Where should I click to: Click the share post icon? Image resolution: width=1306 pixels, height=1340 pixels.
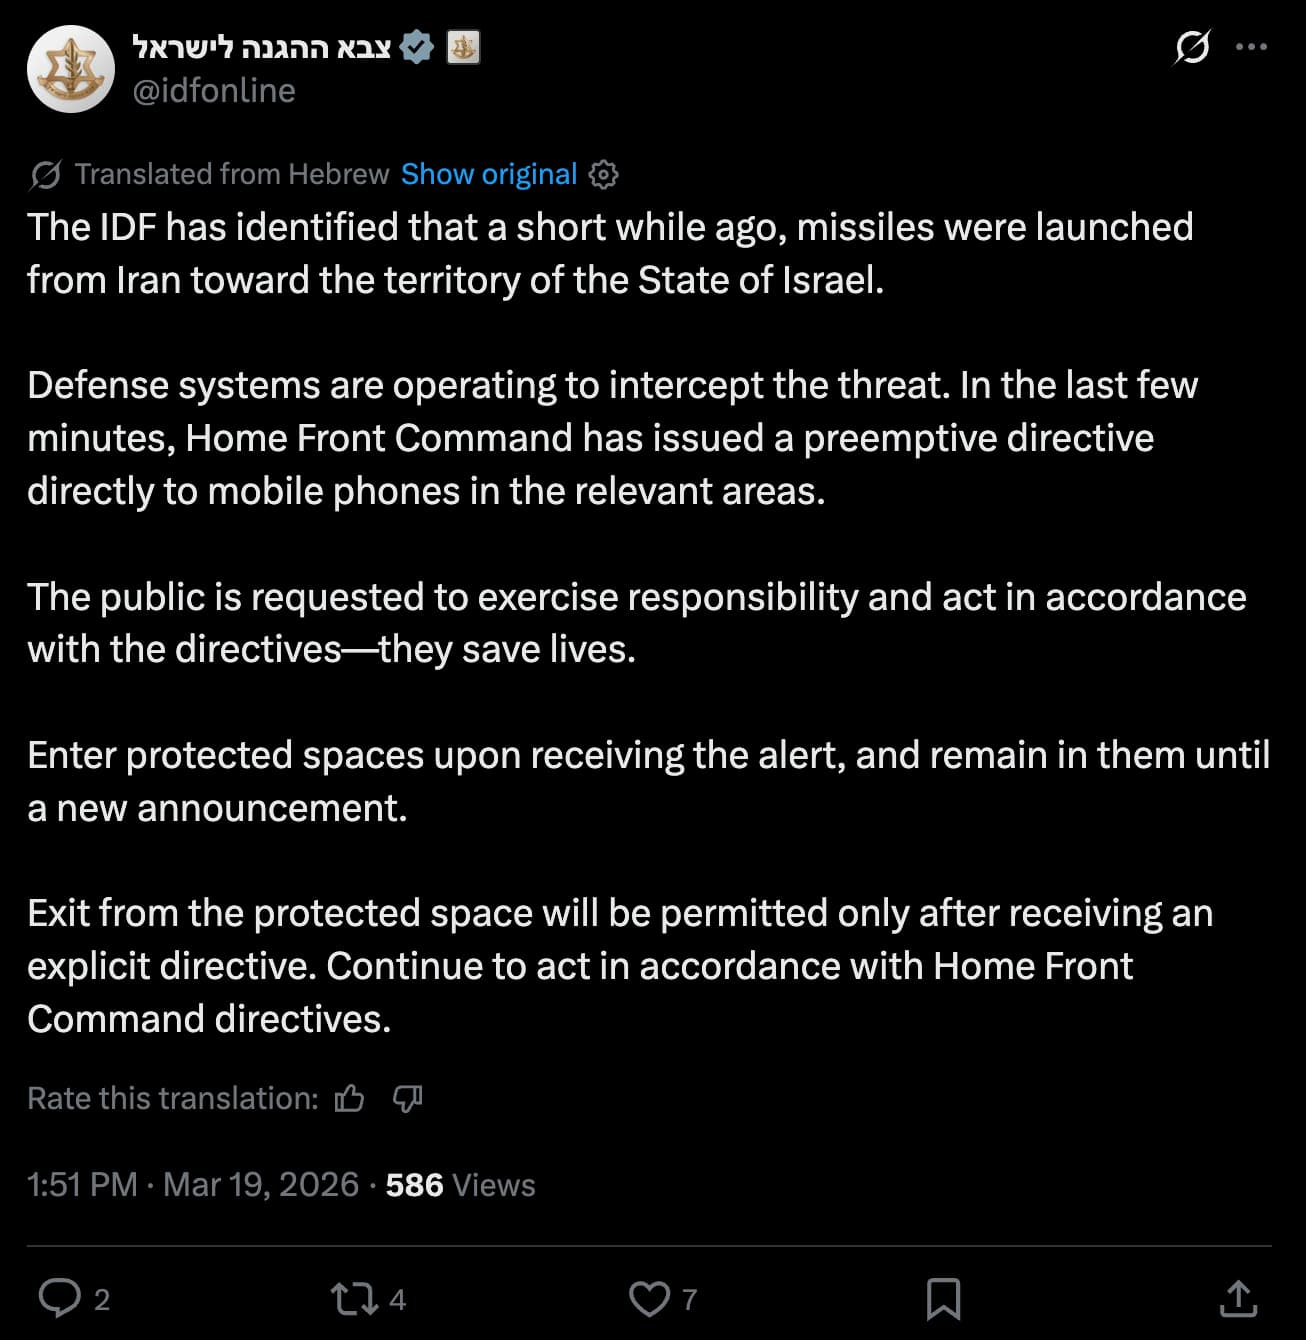tap(1238, 1298)
